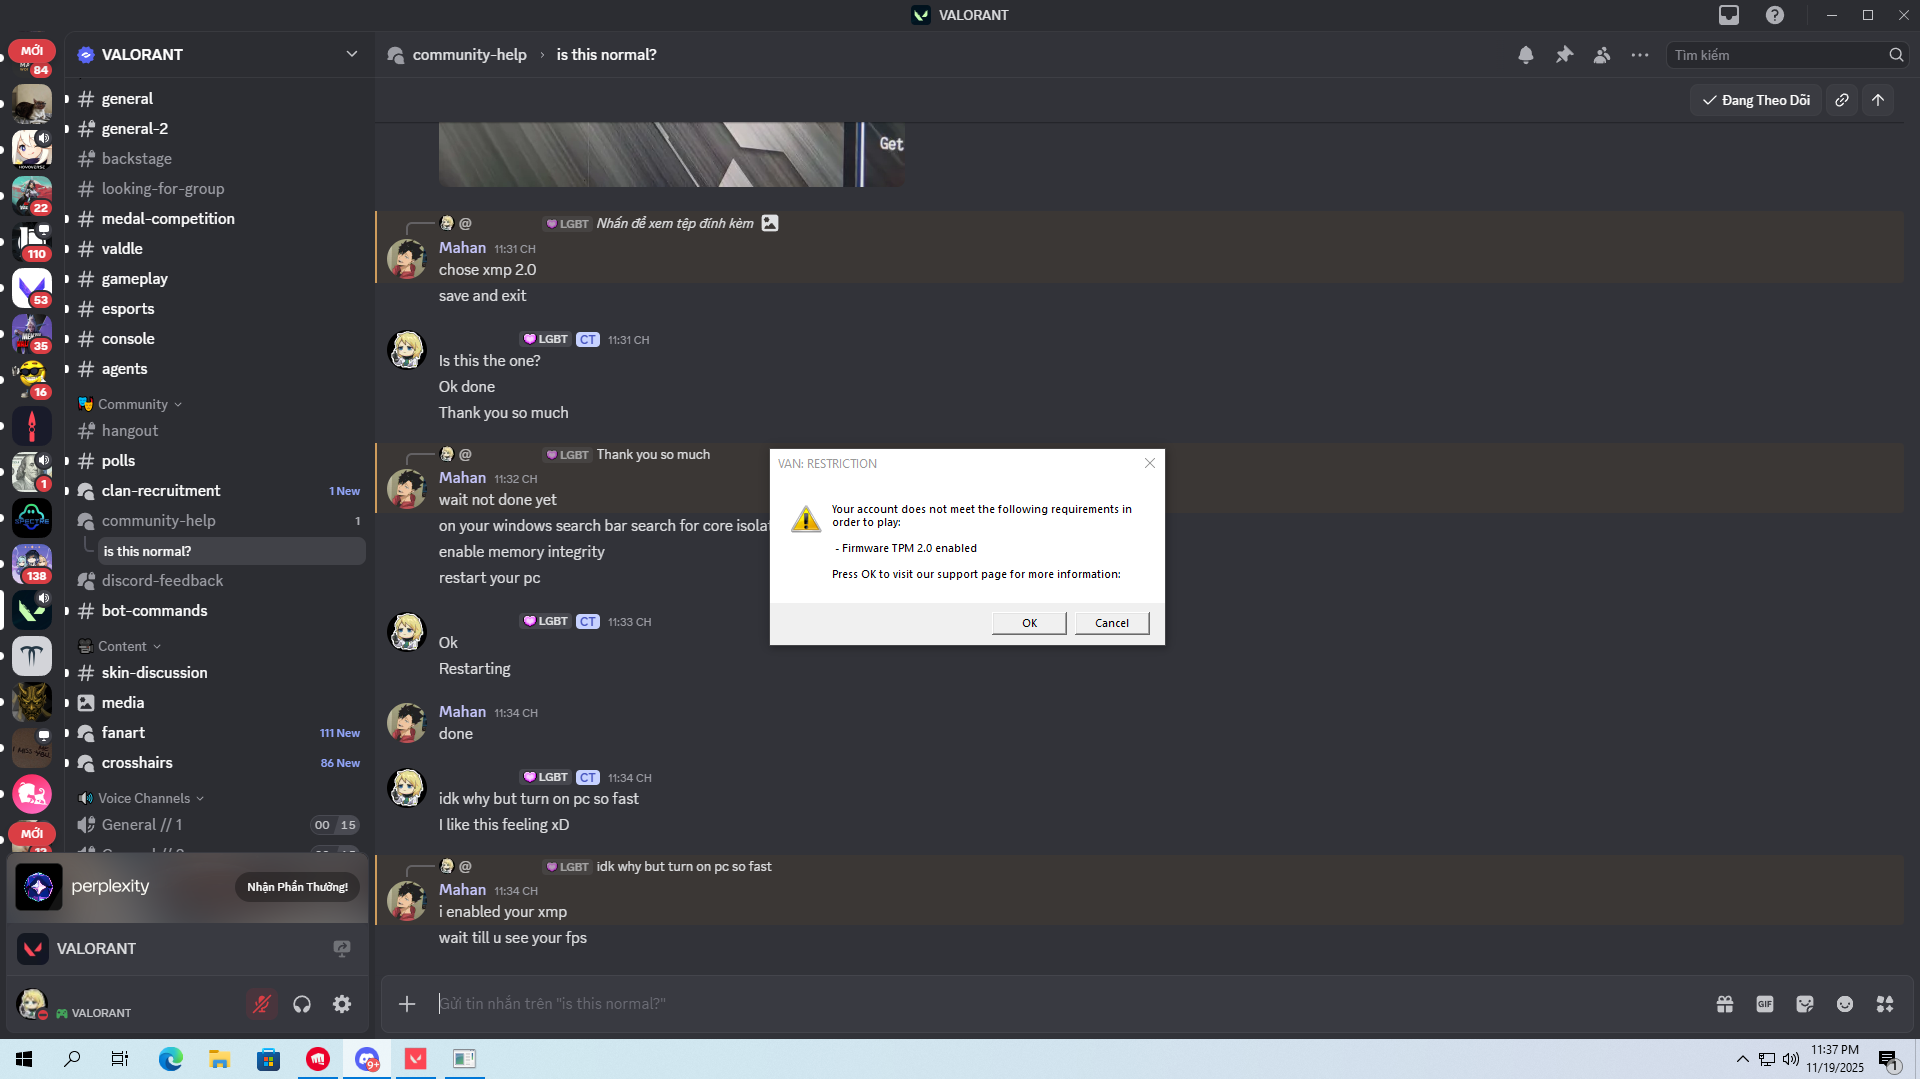The height and width of the screenshot is (1079, 1920).
Task: Send a gift icon in message bar
Action: coord(1725,1004)
